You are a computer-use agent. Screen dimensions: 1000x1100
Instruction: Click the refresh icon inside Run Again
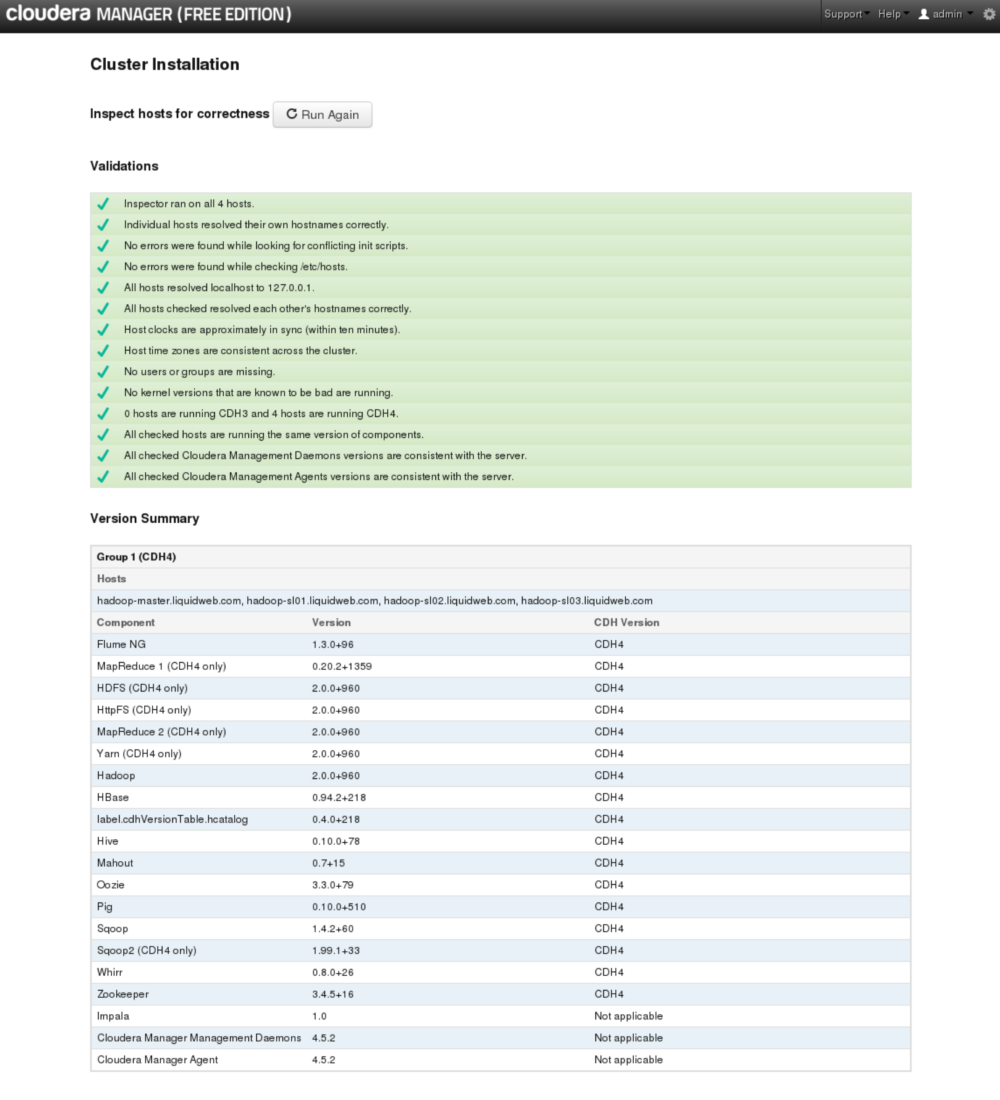tap(292, 114)
